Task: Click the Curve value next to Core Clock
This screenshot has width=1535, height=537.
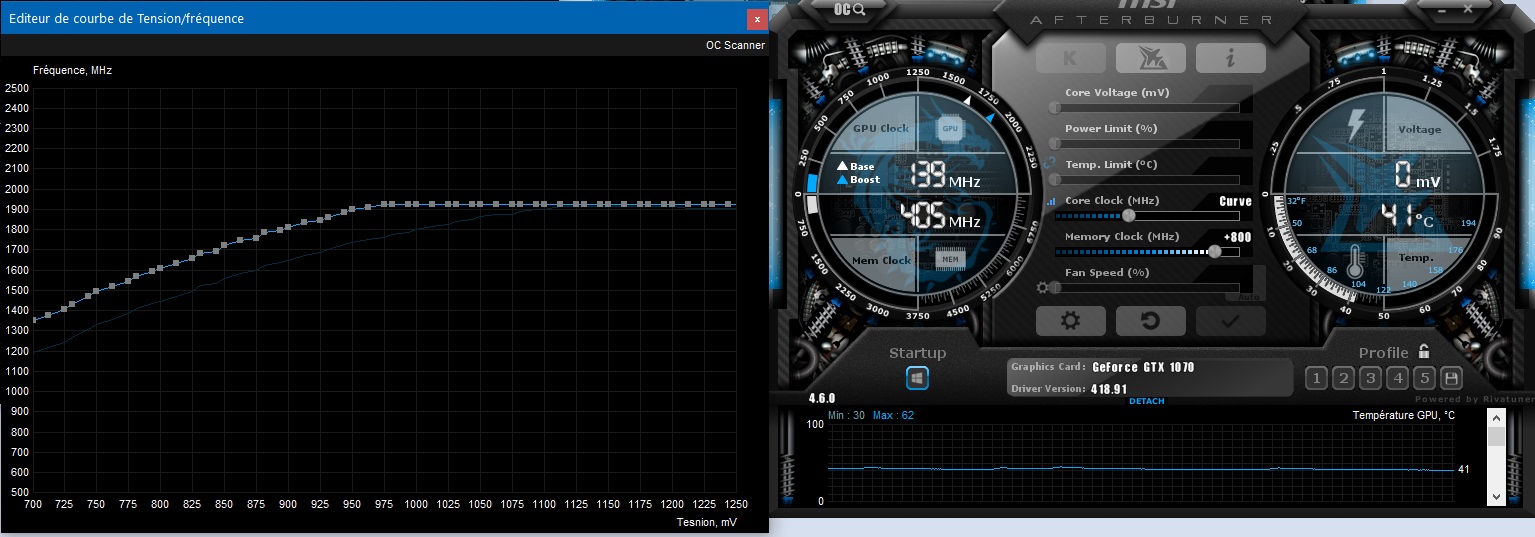Action: tap(1235, 201)
